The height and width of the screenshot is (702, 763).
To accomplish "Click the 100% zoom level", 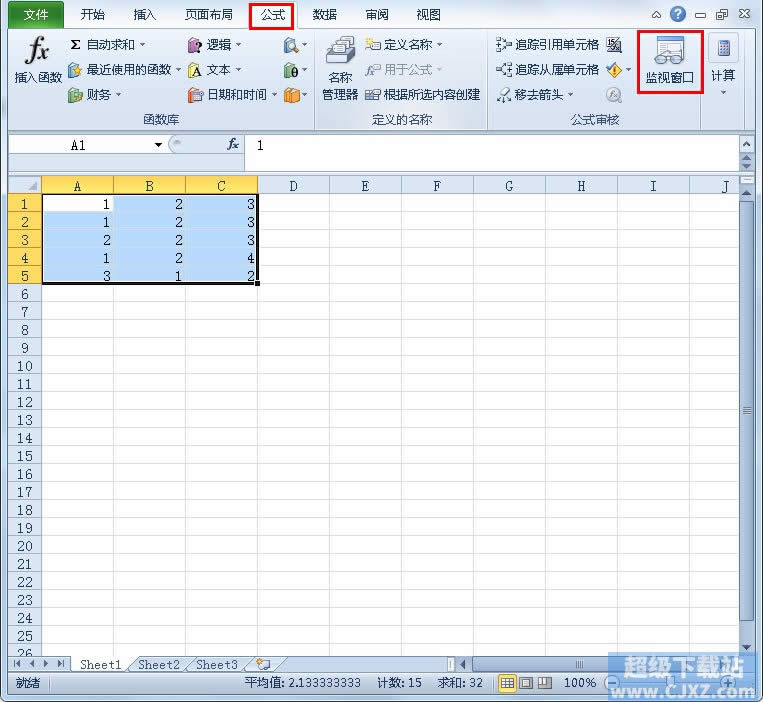I will tap(580, 683).
